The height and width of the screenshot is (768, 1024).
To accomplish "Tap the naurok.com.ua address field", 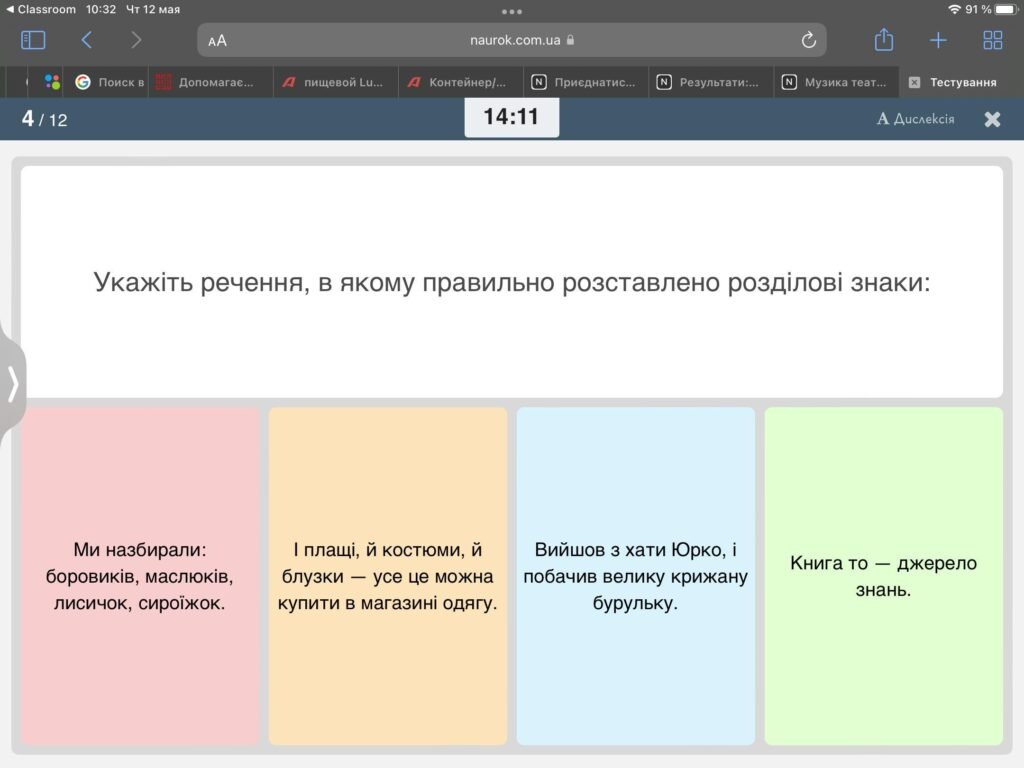I will (512, 40).
